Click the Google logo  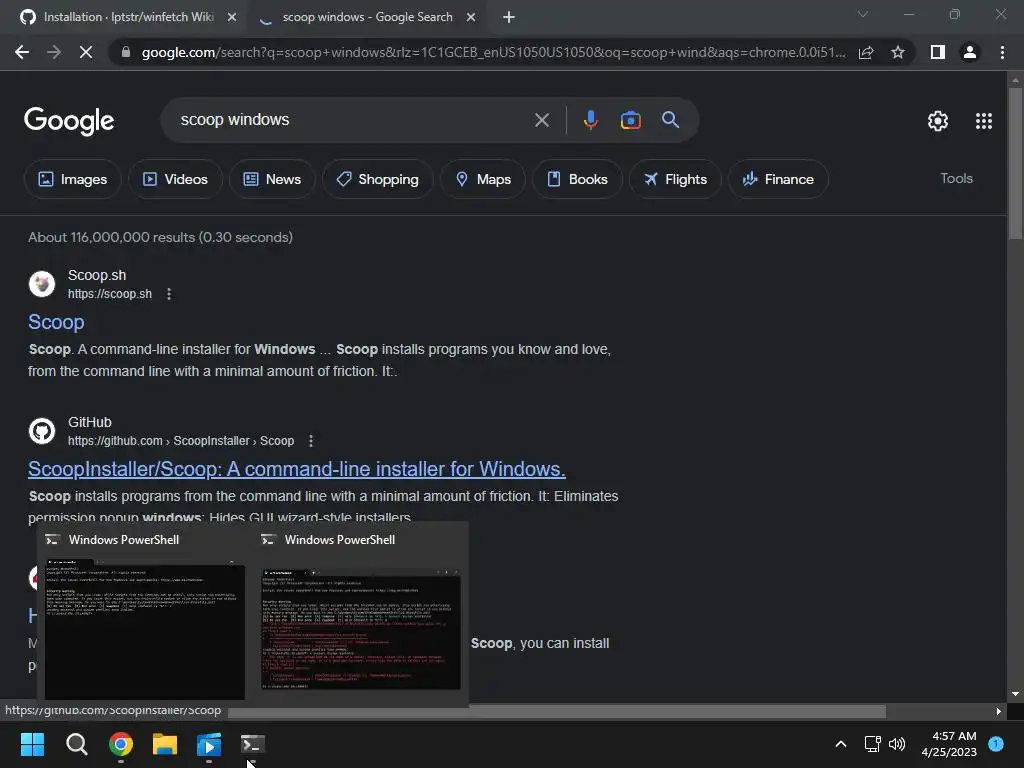pos(69,121)
